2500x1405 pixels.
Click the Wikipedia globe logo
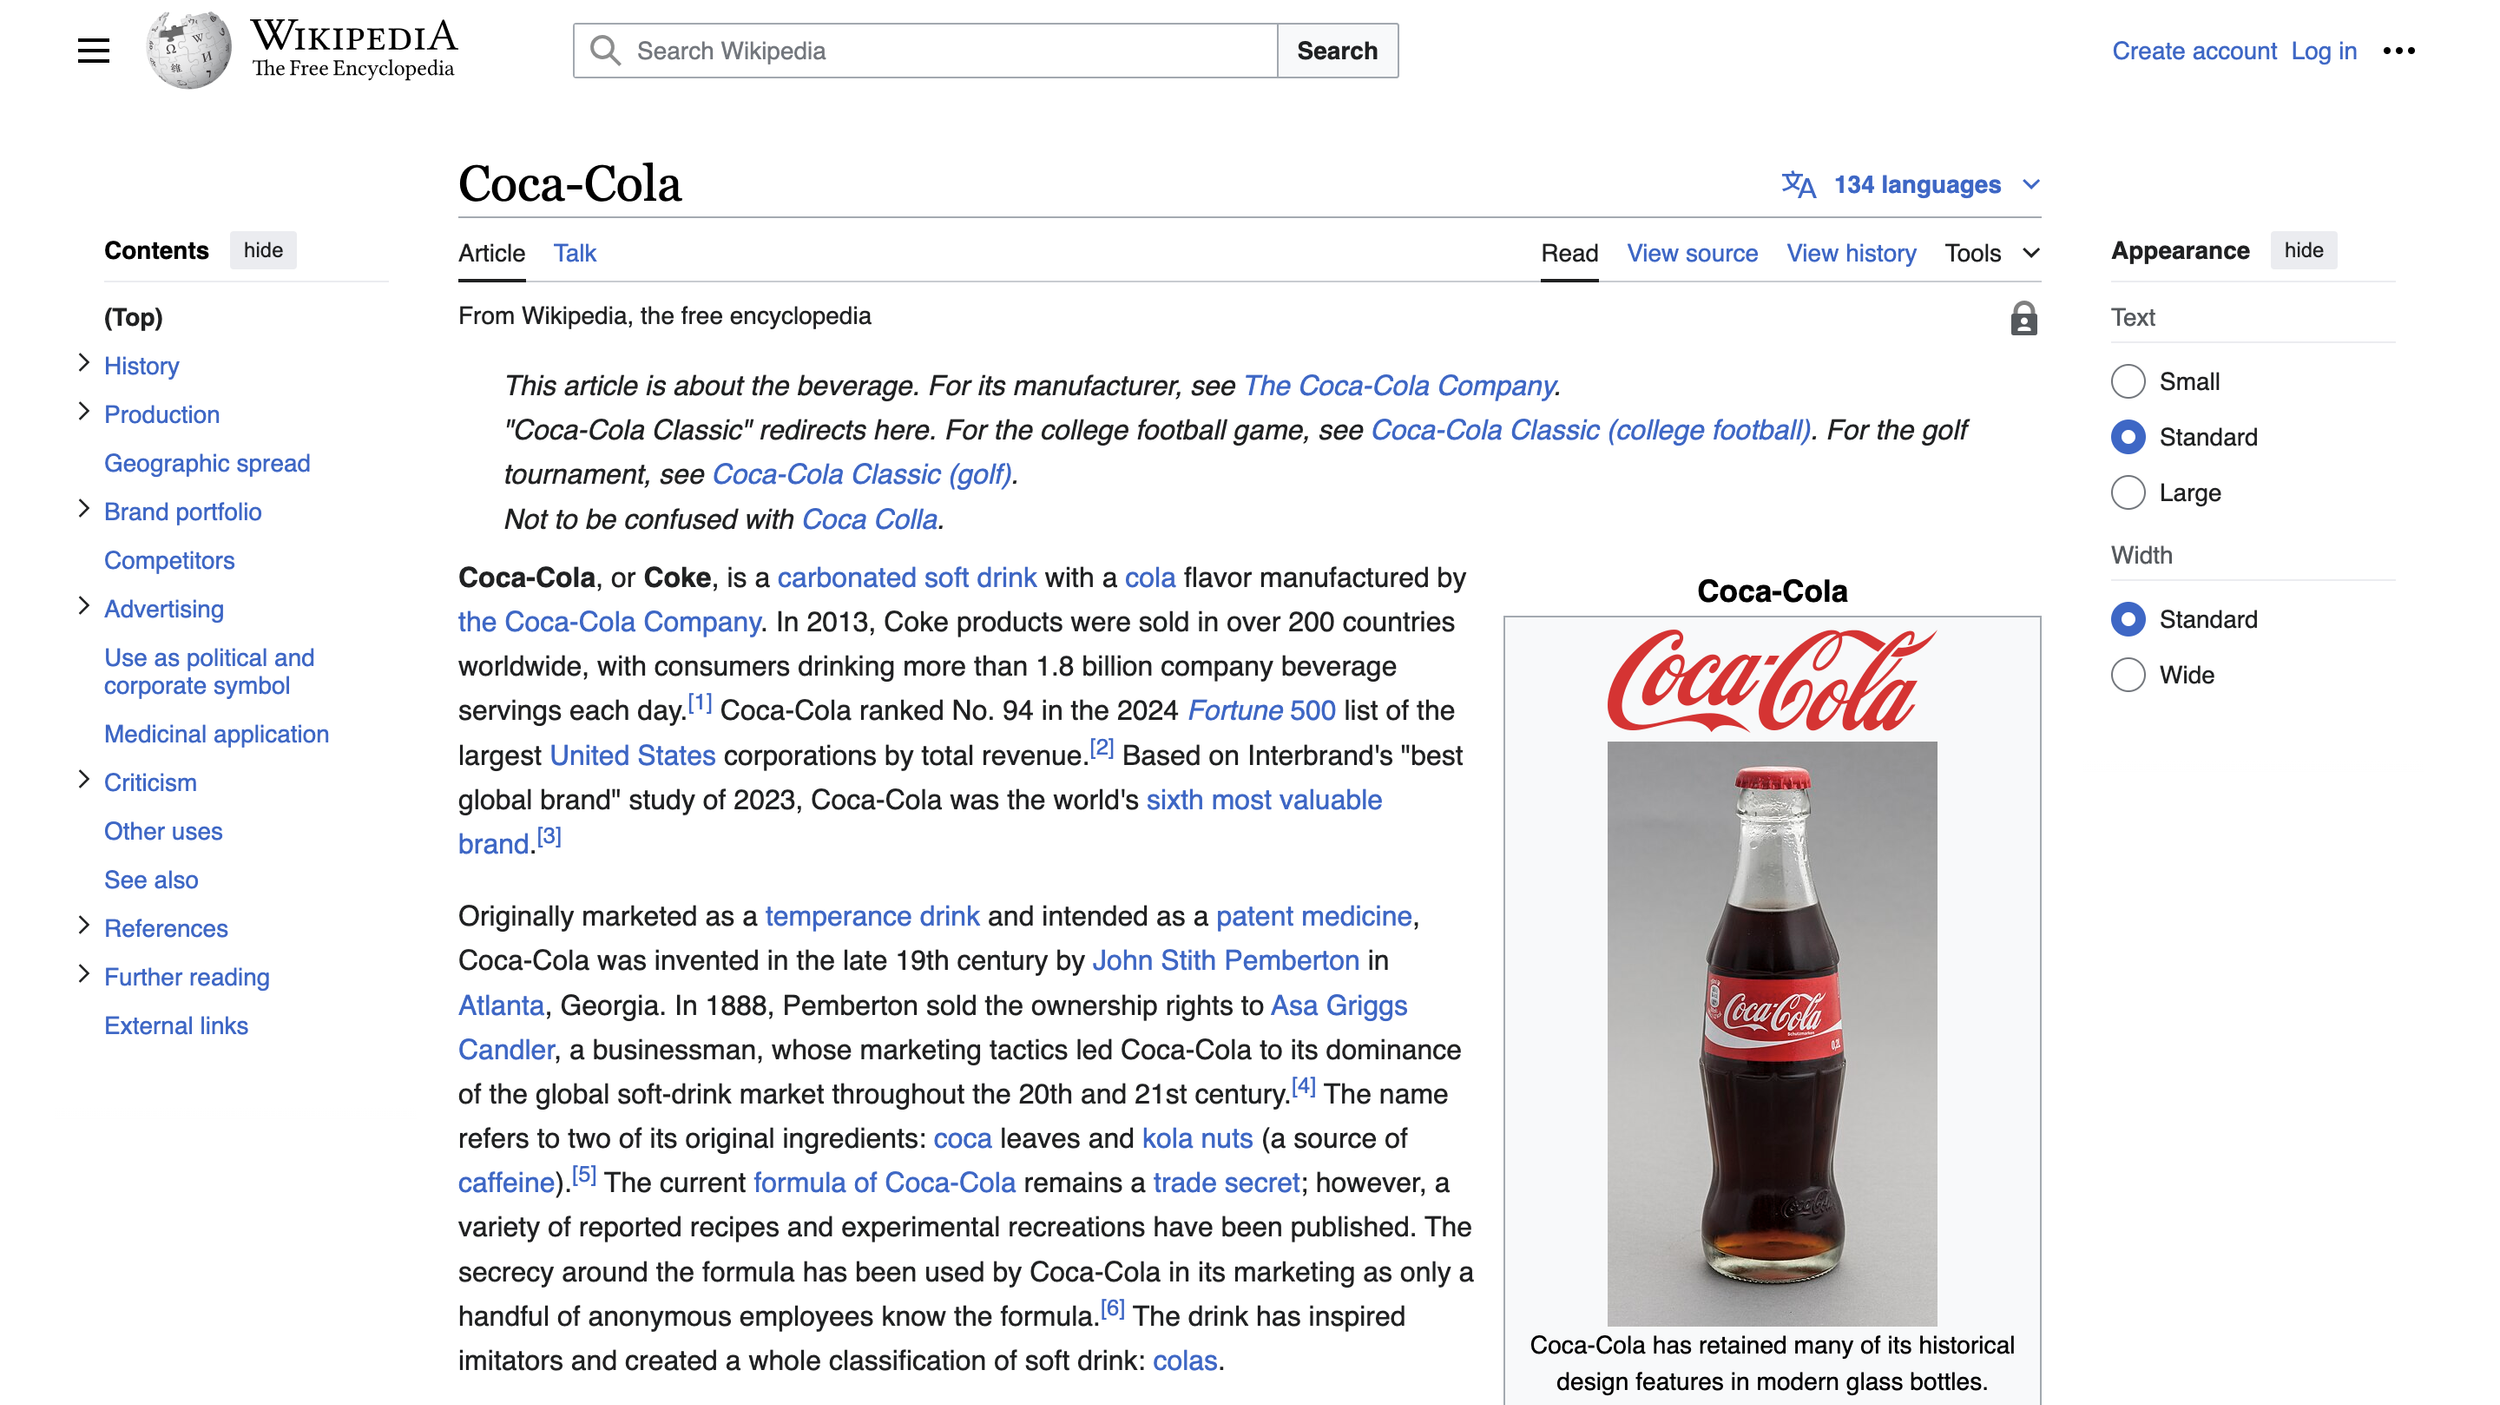coord(188,50)
